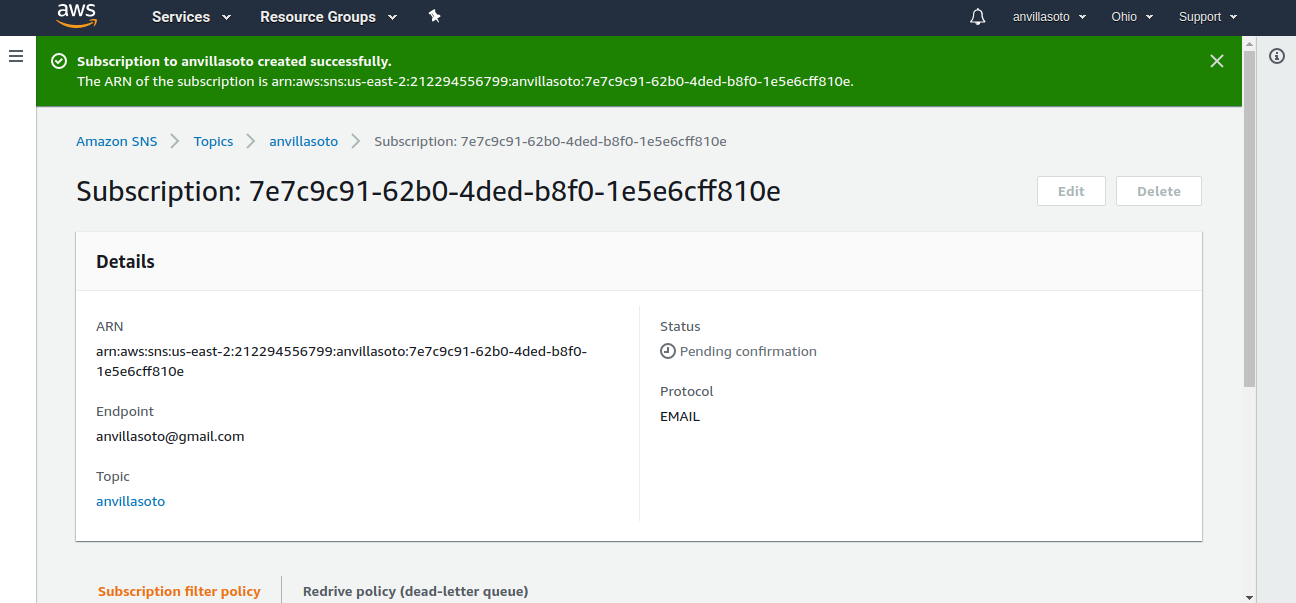Open the pin shortcuts icon
This screenshot has width=1296, height=603.
click(434, 16)
